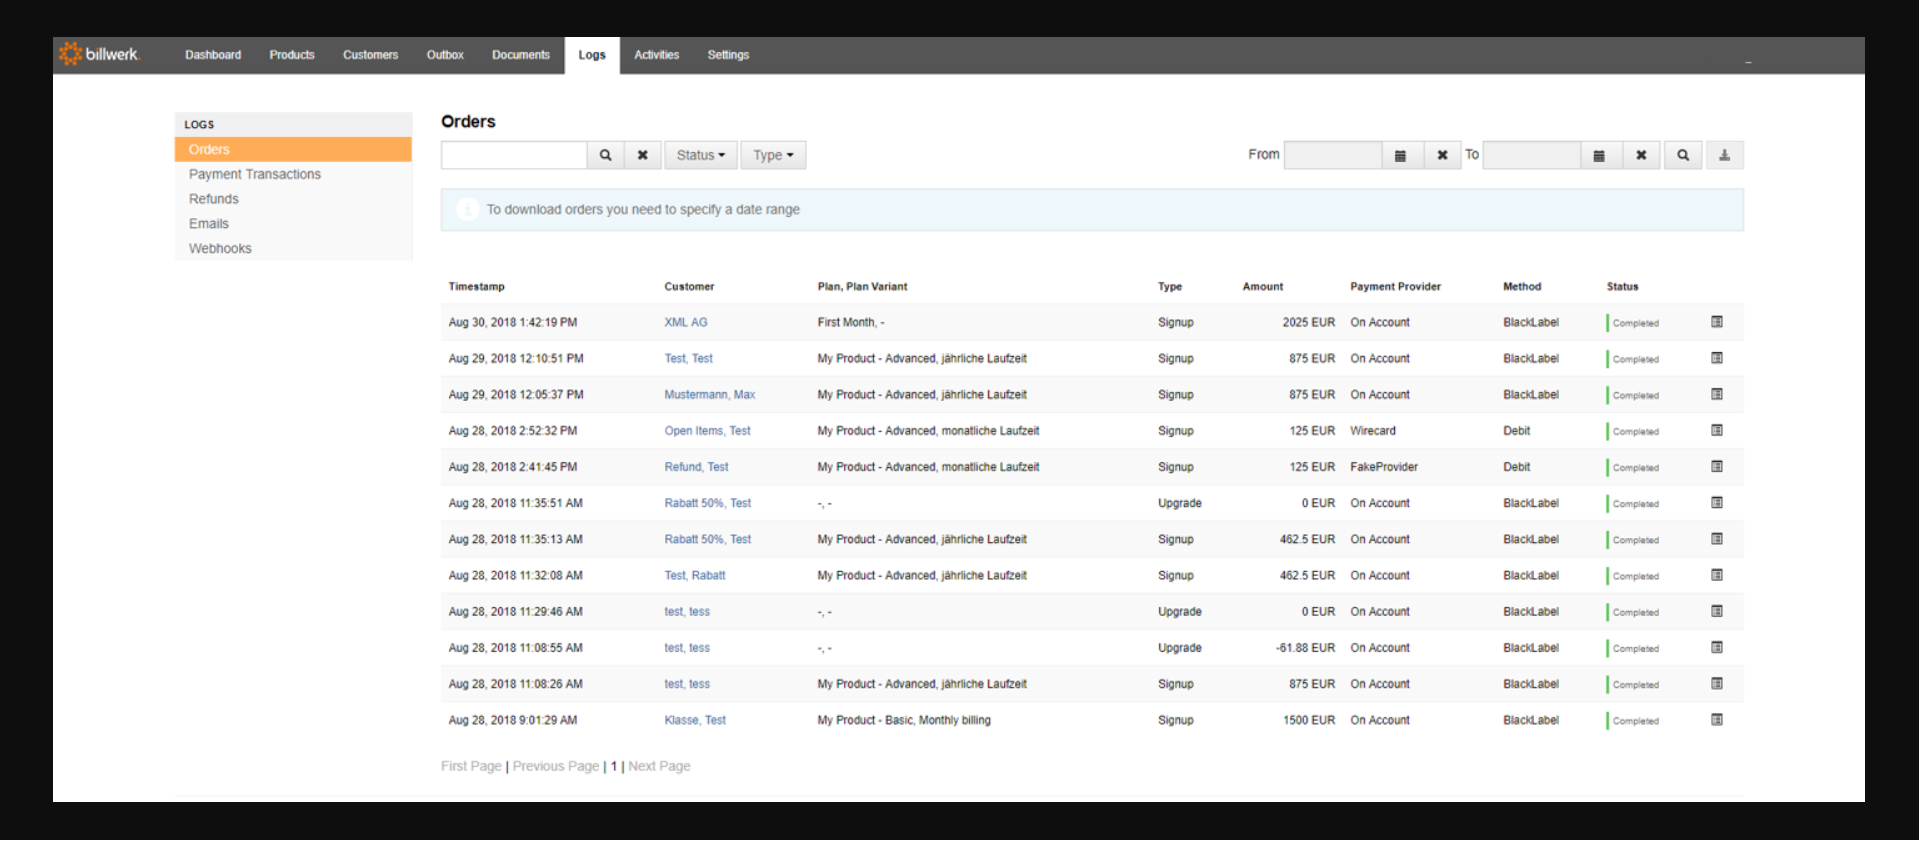Open the To date calendar picker
This screenshot has width=1919, height=842.
[x=1599, y=155]
